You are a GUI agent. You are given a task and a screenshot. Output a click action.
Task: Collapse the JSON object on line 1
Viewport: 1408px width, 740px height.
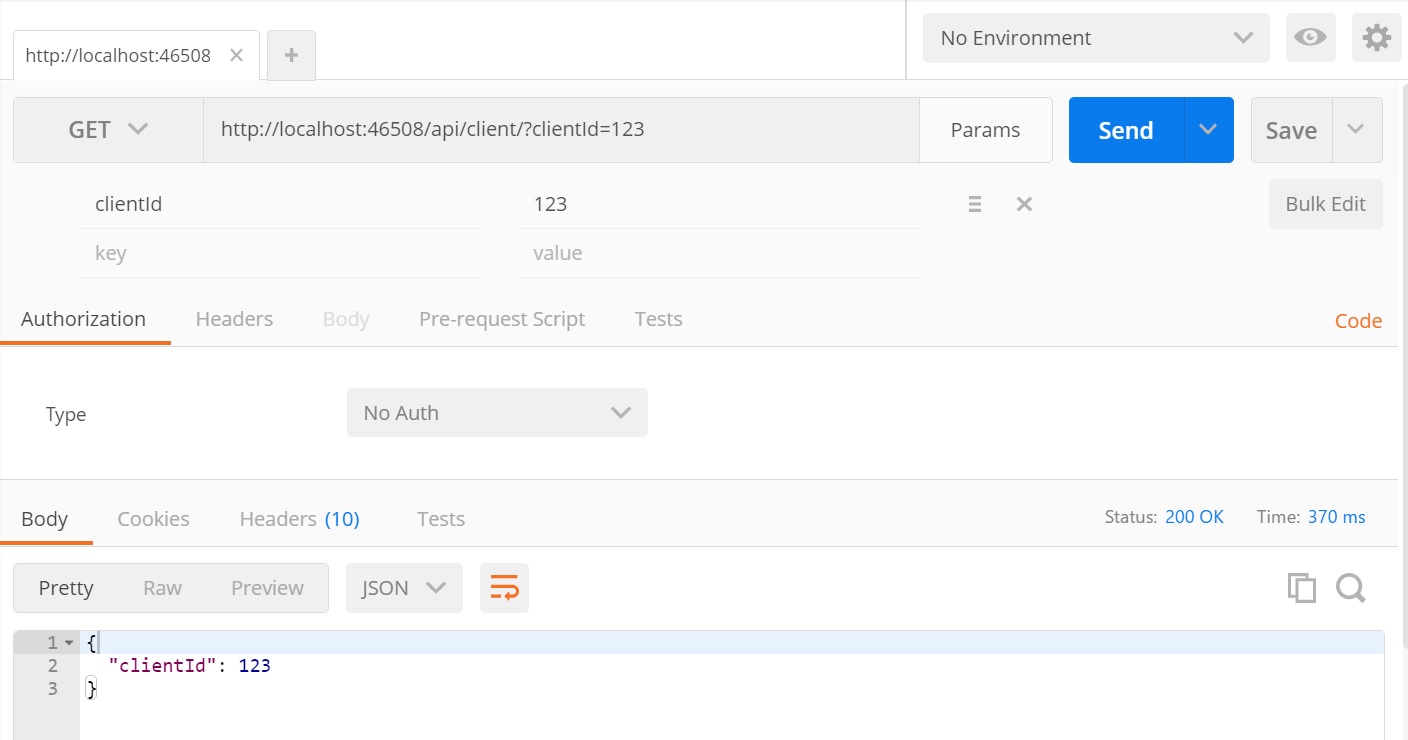point(69,642)
